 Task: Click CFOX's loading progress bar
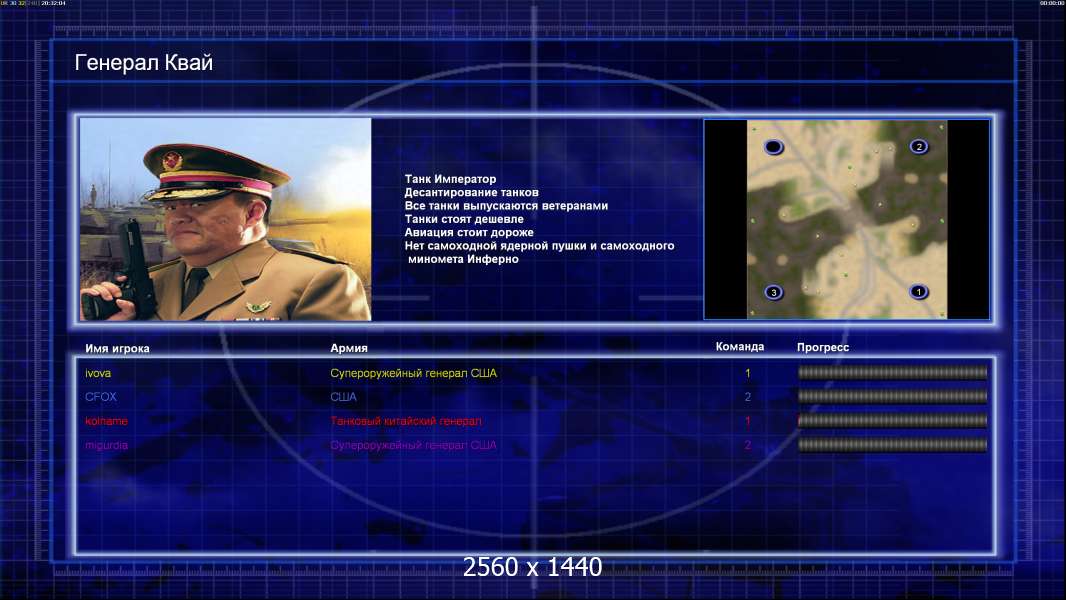(892, 396)
